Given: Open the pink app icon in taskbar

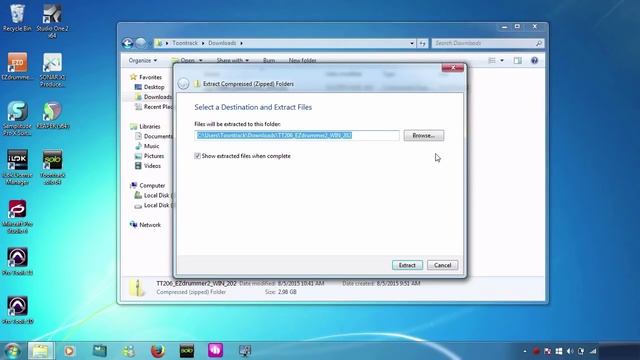Looking at the screenshot, I should [x=216, y=351].
